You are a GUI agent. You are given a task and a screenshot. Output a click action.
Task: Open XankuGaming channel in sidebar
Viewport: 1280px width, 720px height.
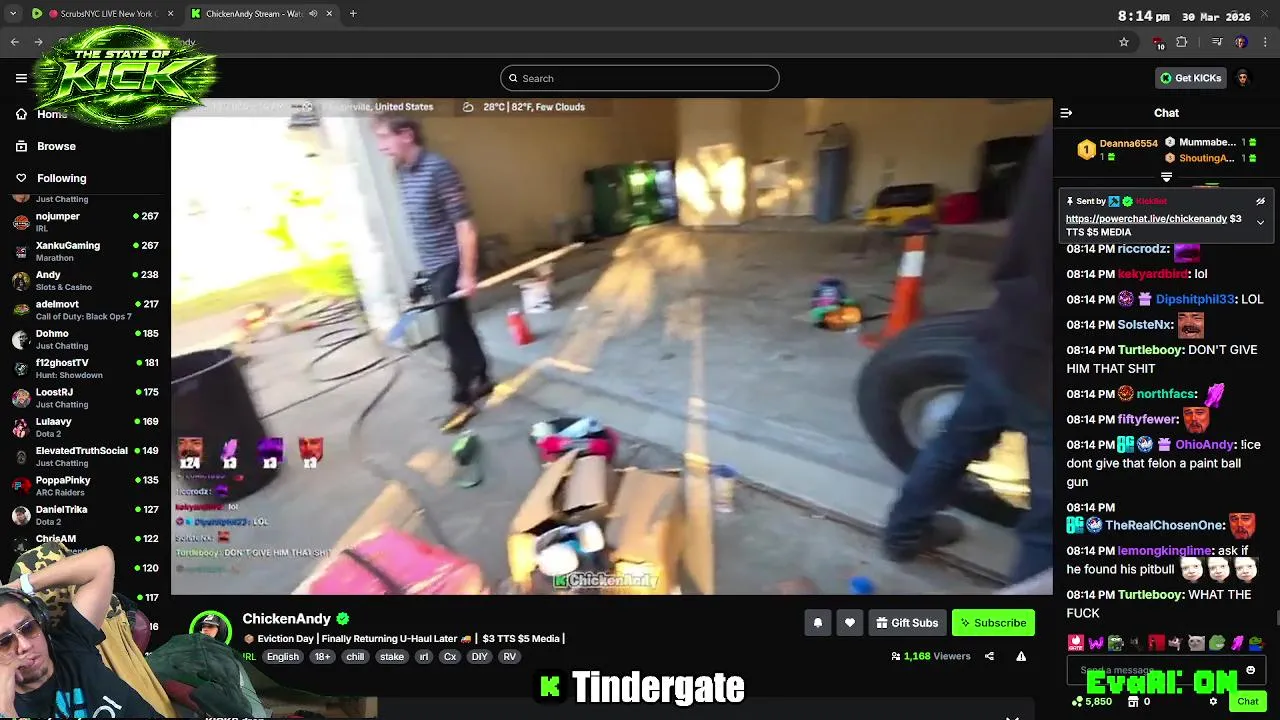coord(86,251)
